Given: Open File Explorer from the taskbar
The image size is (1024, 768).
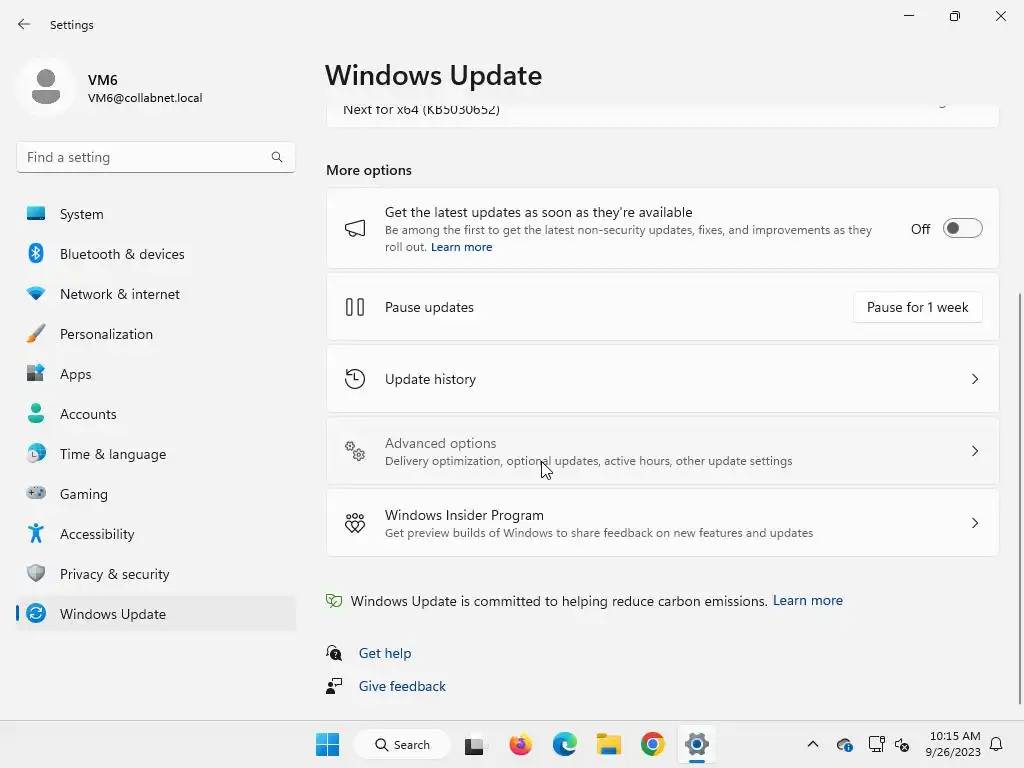Looking at the screenshot, I should [x=609, y=744].
